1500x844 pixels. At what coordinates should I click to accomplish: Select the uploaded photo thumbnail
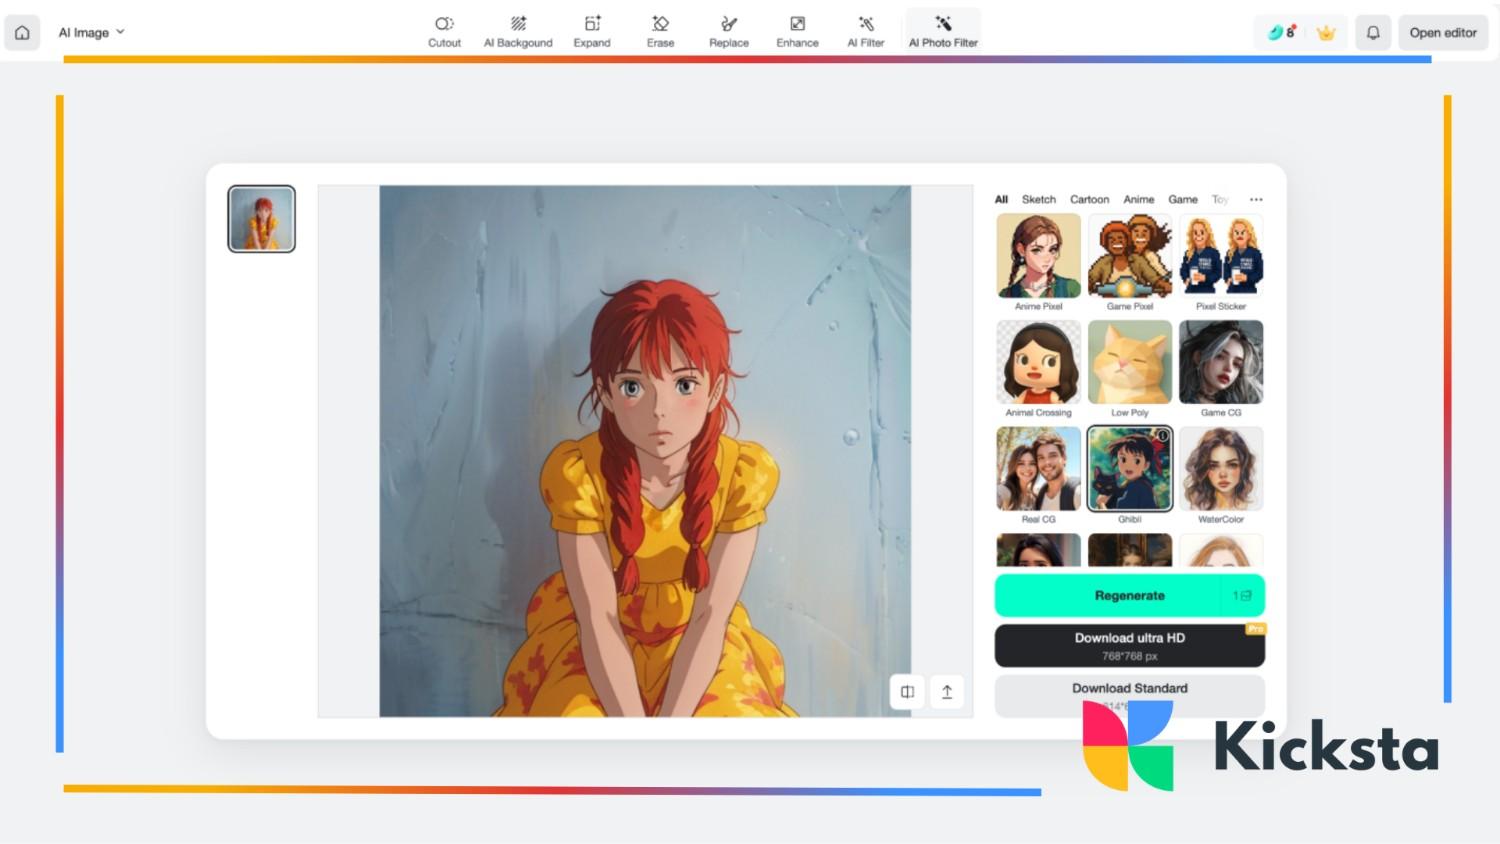(x=261, y=218)
